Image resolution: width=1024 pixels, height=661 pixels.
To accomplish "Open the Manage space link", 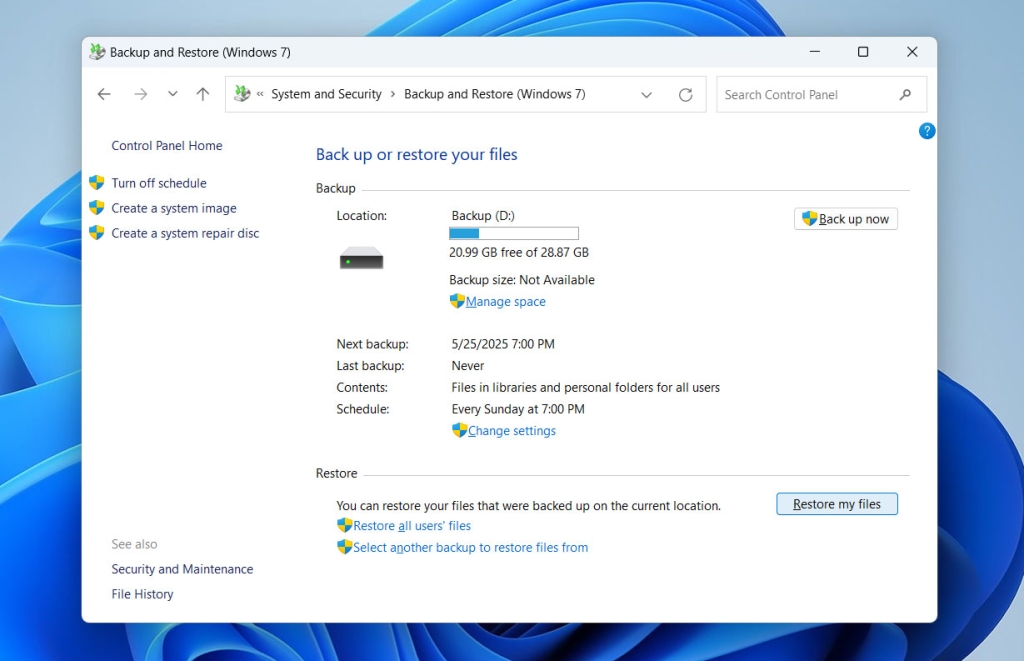I will pyautogui.click(x=505, y=302).
